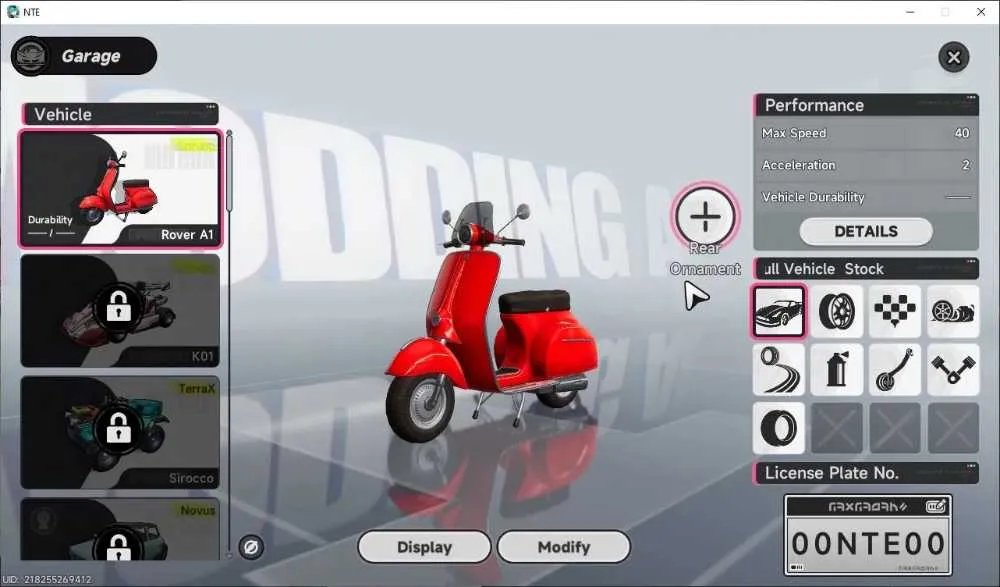
Task: Open the License Plate No. panel dots
Action: click(x=971, y=466)
